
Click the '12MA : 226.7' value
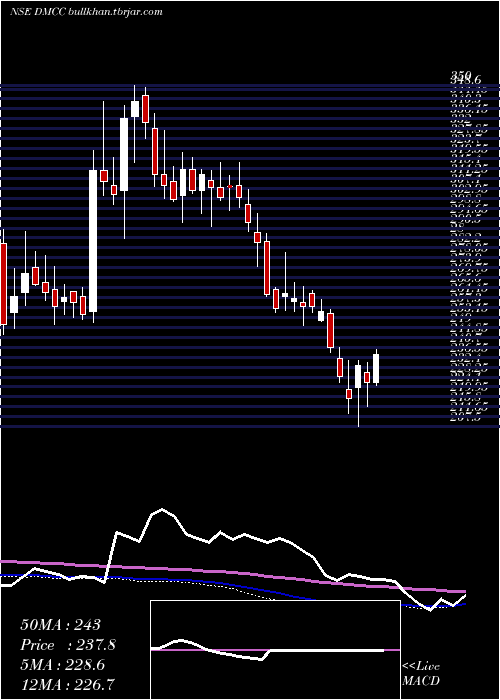pyautogui.click(x=67, y=685)
